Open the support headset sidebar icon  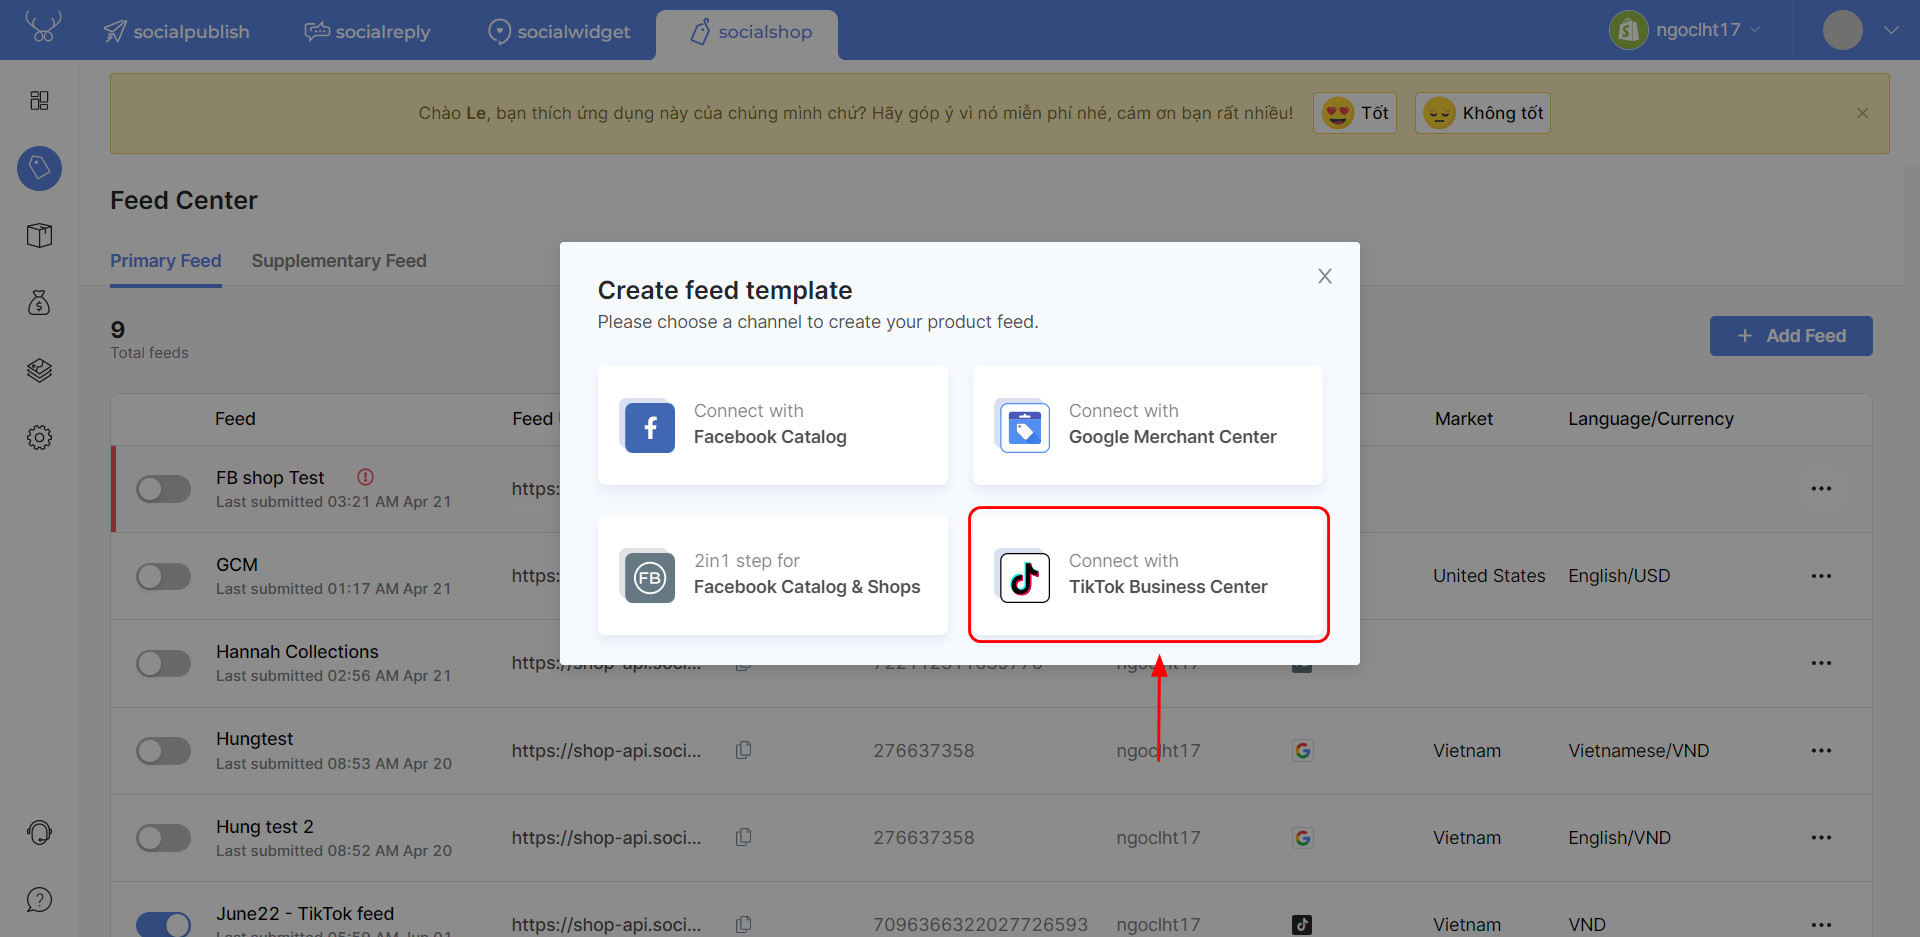pyautogui.click(x=39, y=832)
